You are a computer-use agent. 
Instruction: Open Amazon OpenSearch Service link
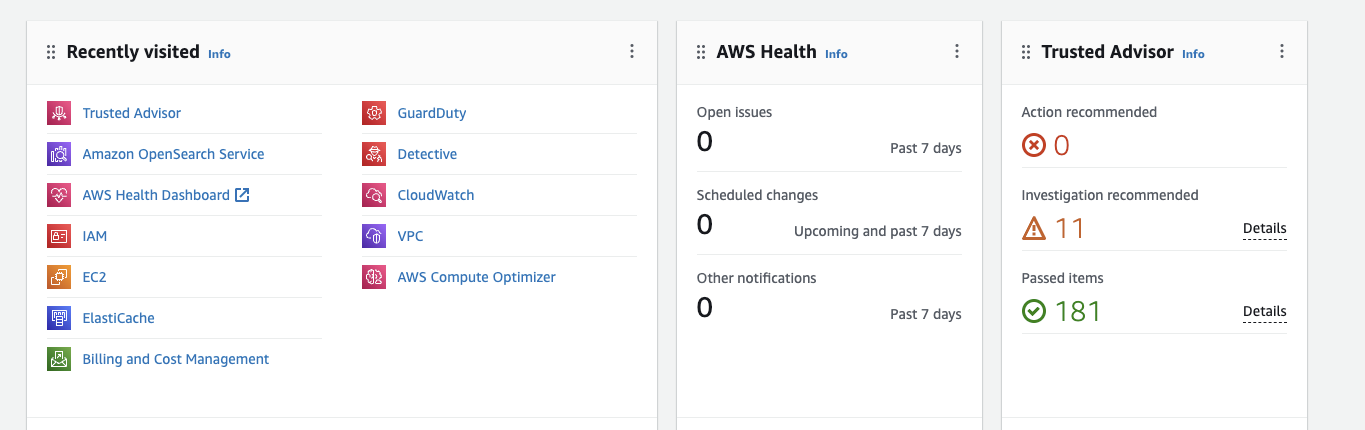tap(173, 154)
